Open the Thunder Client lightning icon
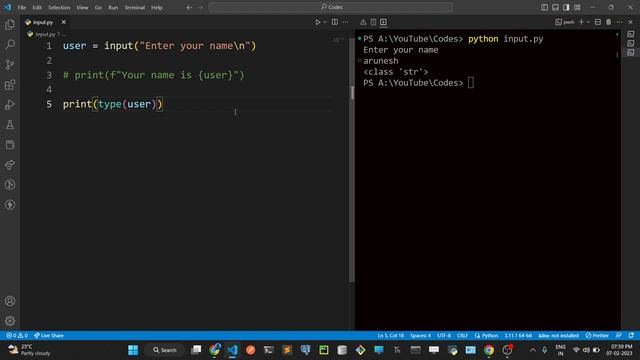Screen dimensions: 640x360 pyautogui.click(x=10, y=205)
